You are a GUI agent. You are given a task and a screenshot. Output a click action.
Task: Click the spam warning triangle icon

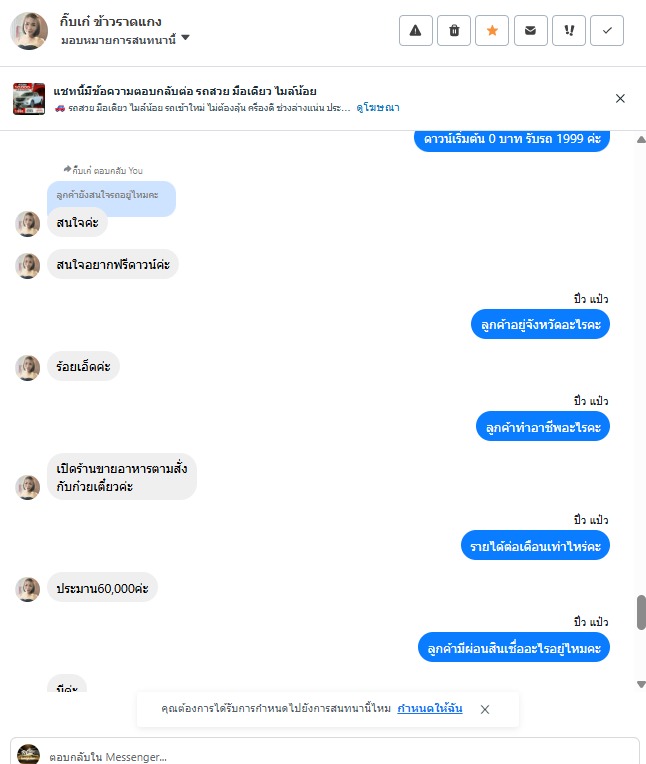pos(416,31)
